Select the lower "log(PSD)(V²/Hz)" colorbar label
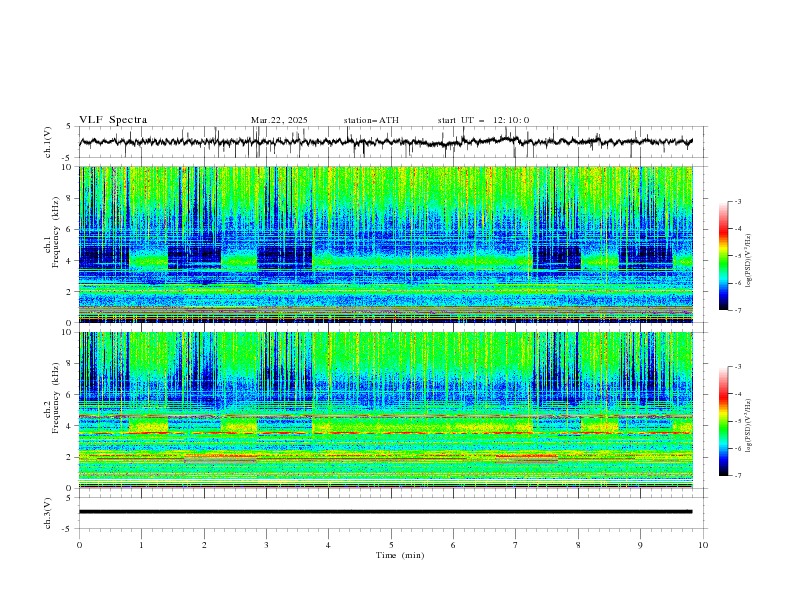The height and width of the screenshot is (612, 792). point(749,426)
